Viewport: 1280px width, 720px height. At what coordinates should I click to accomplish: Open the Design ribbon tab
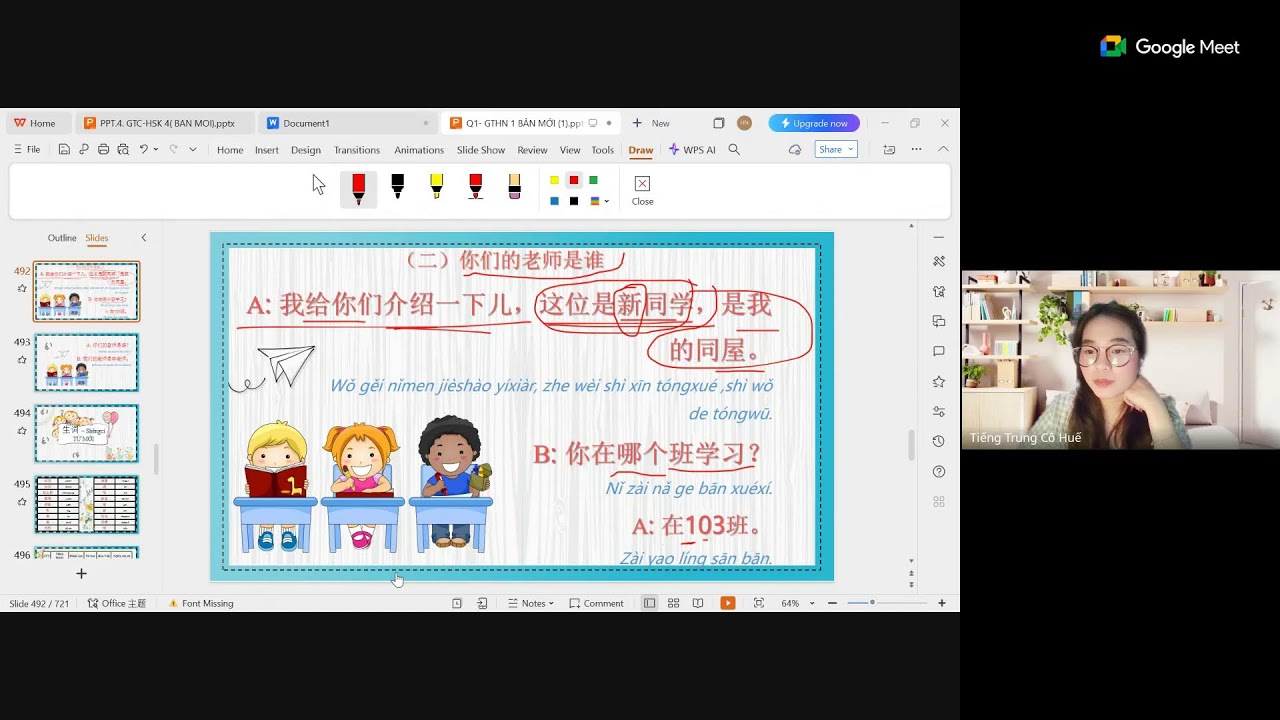306,150
